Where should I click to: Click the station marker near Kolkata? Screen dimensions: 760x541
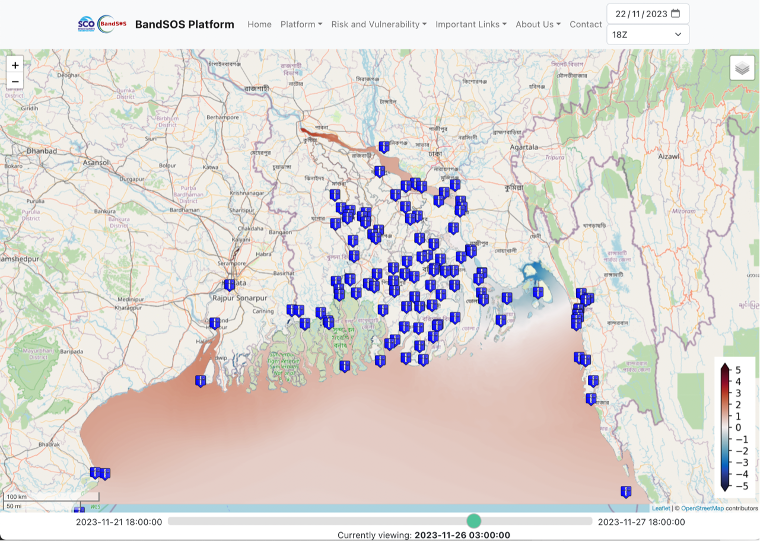(229, 285)
